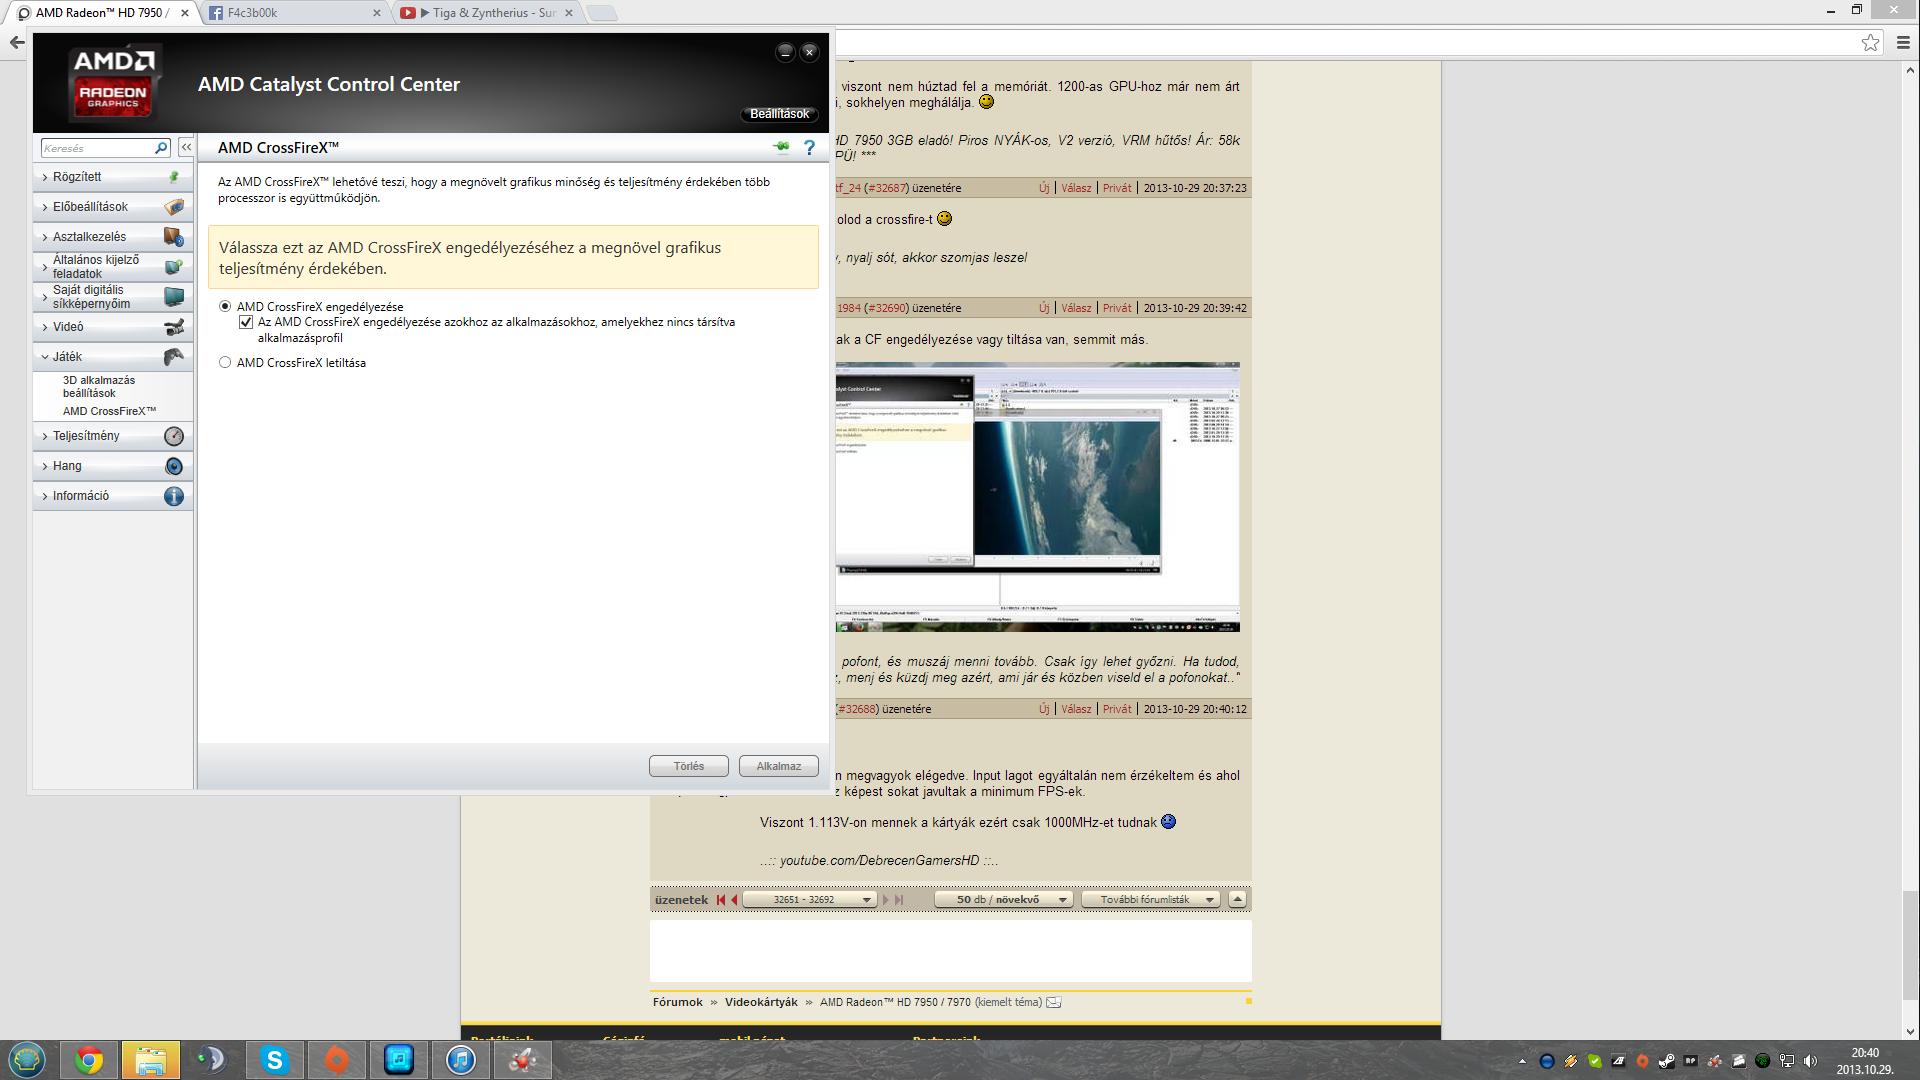Open 3D alkalmazás beállítások submenu item
The width and height of the screenshot is (1920, 1080).
click(x=99, y=386)
